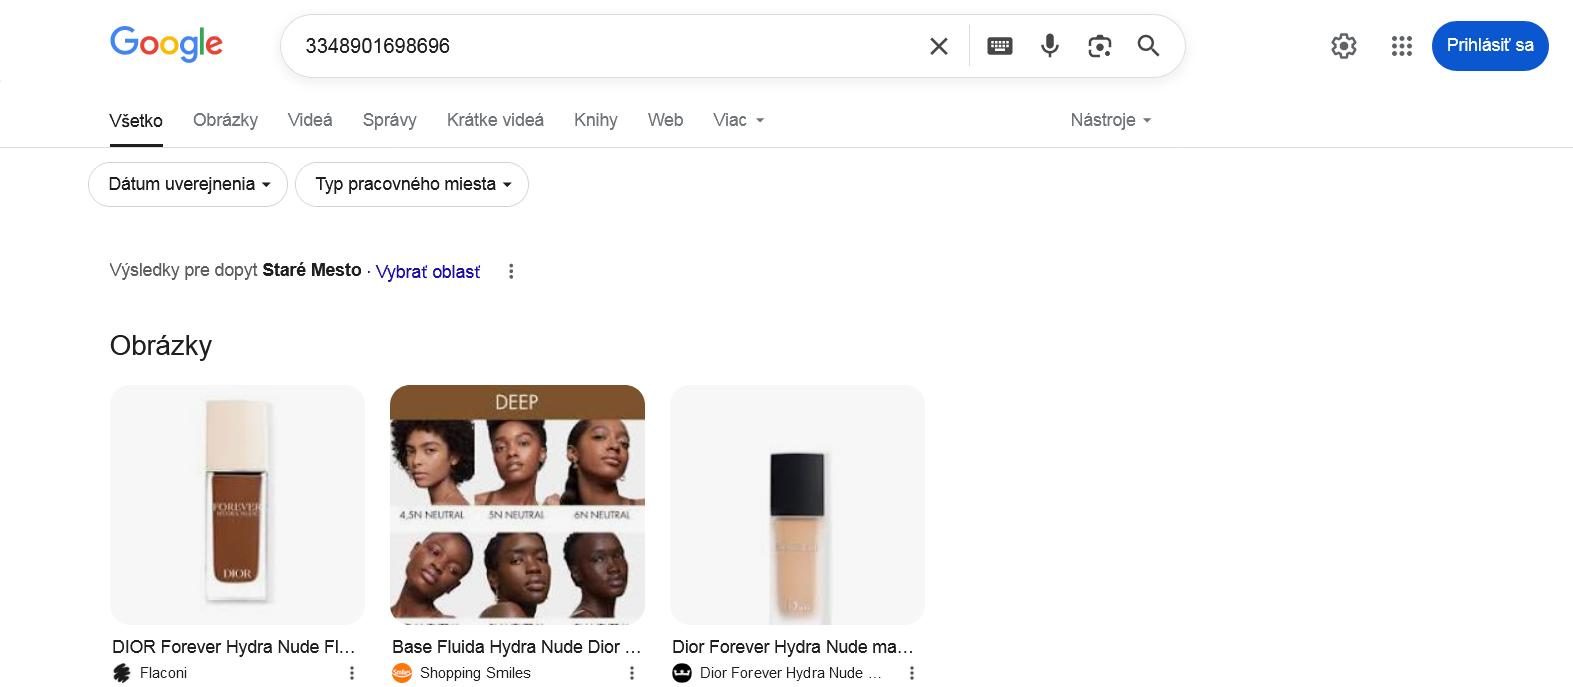The width and height of the screenshot is (1573, 687).
Task: Switch to the Videá tab
Action: pos(310,120)
